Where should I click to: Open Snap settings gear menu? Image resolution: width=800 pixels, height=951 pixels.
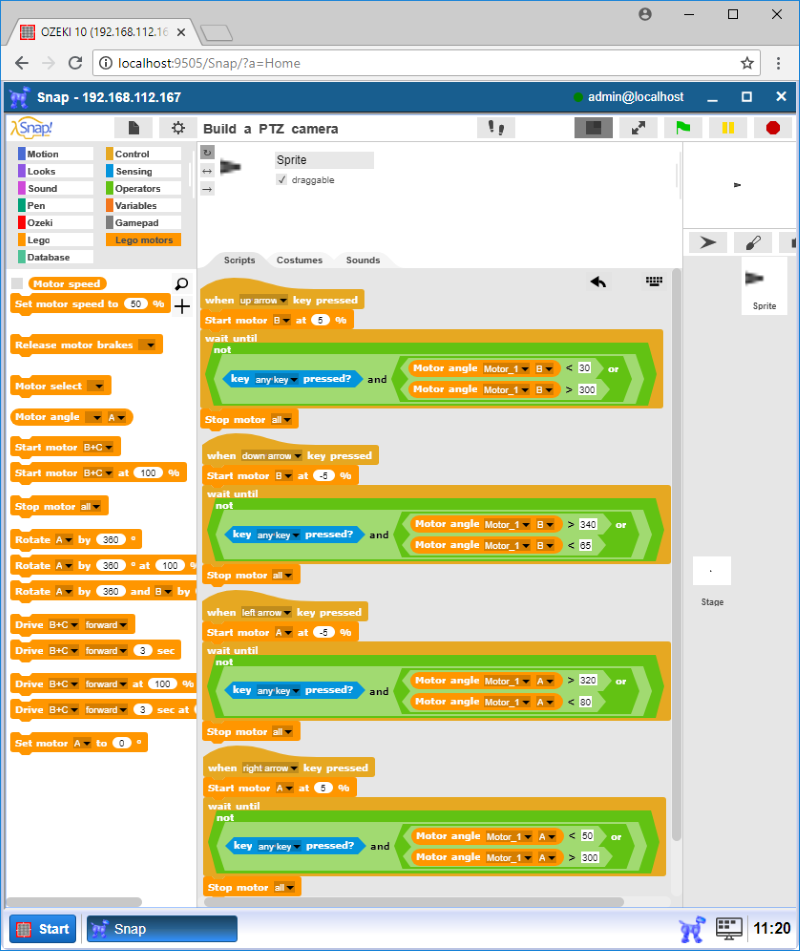[x=178, y=128]
